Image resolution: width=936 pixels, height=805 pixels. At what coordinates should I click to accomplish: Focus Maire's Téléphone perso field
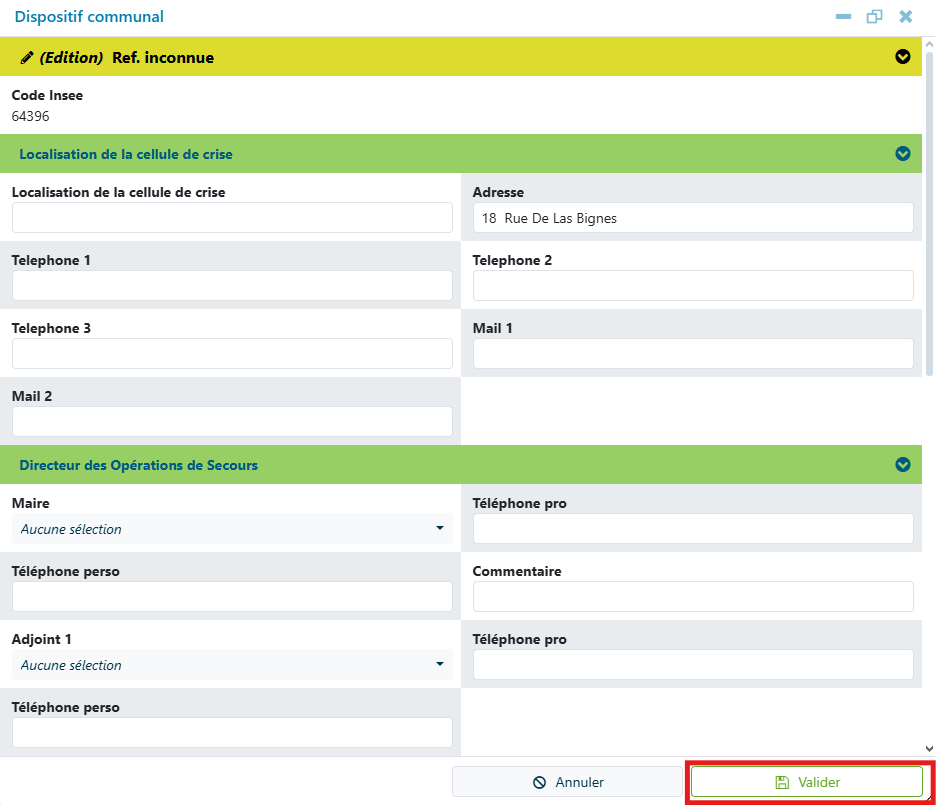pos(232,597)
